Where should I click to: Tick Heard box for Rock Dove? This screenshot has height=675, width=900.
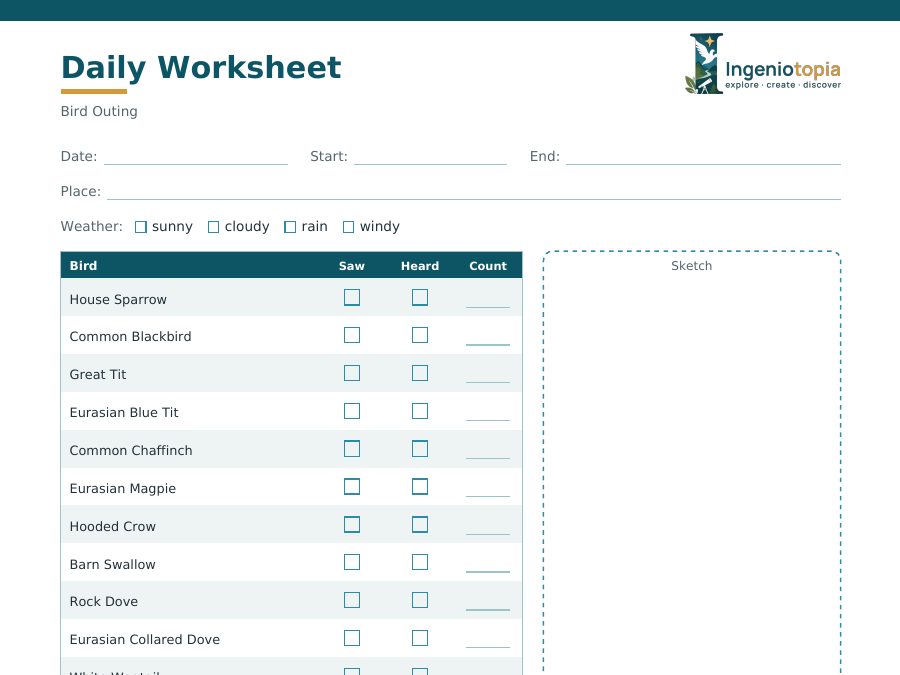420,600
